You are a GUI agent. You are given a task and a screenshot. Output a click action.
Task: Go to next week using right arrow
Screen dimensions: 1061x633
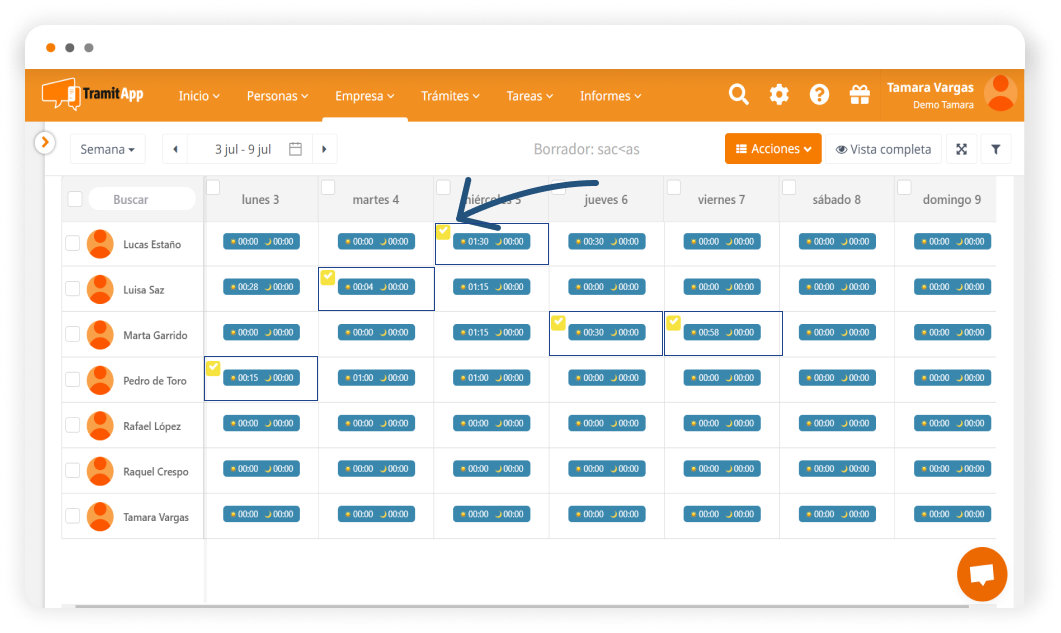pos(324,149)
